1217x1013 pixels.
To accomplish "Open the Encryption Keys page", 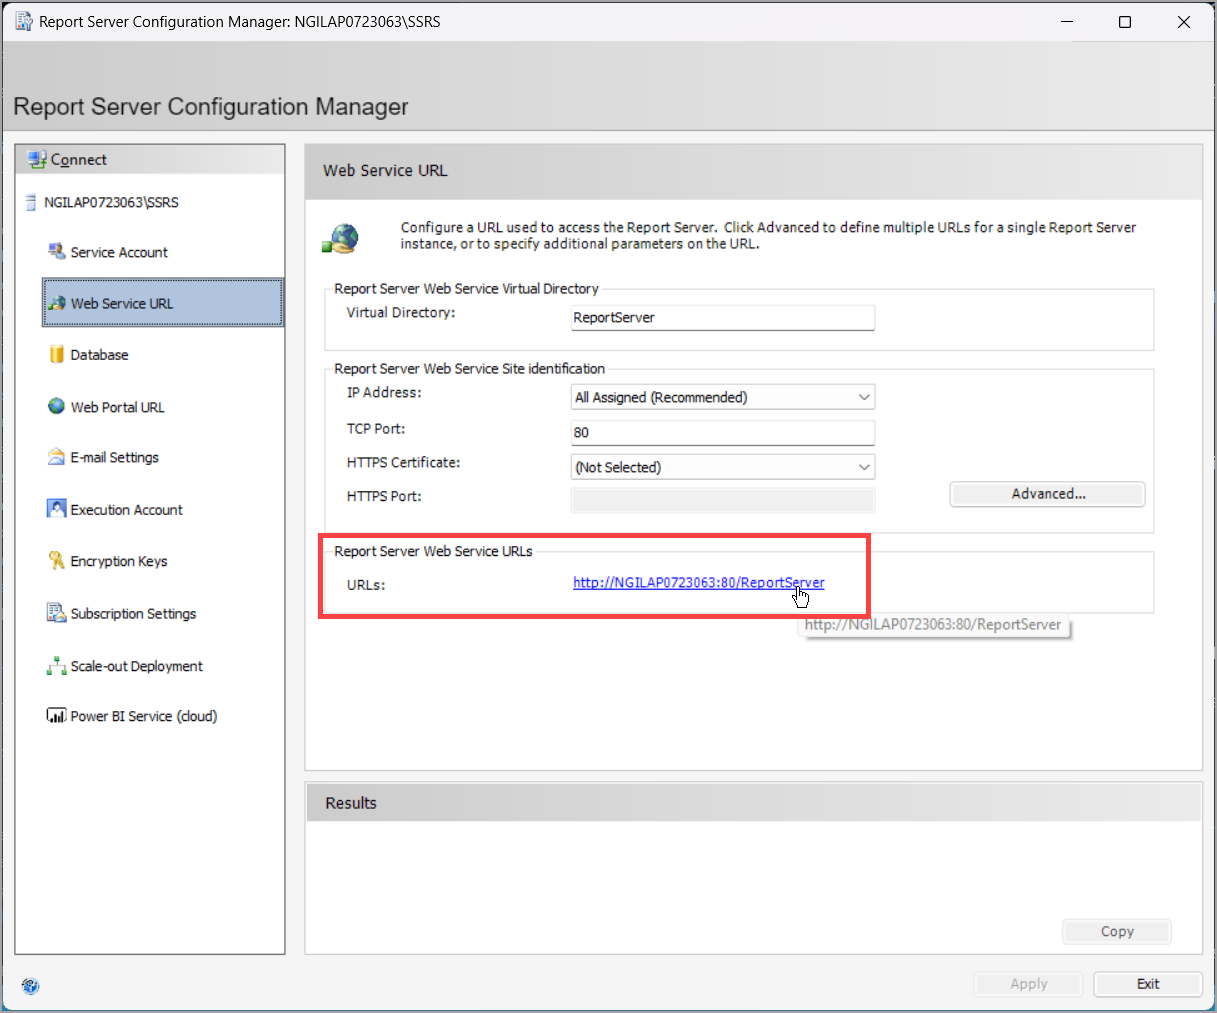I will 119,562.
